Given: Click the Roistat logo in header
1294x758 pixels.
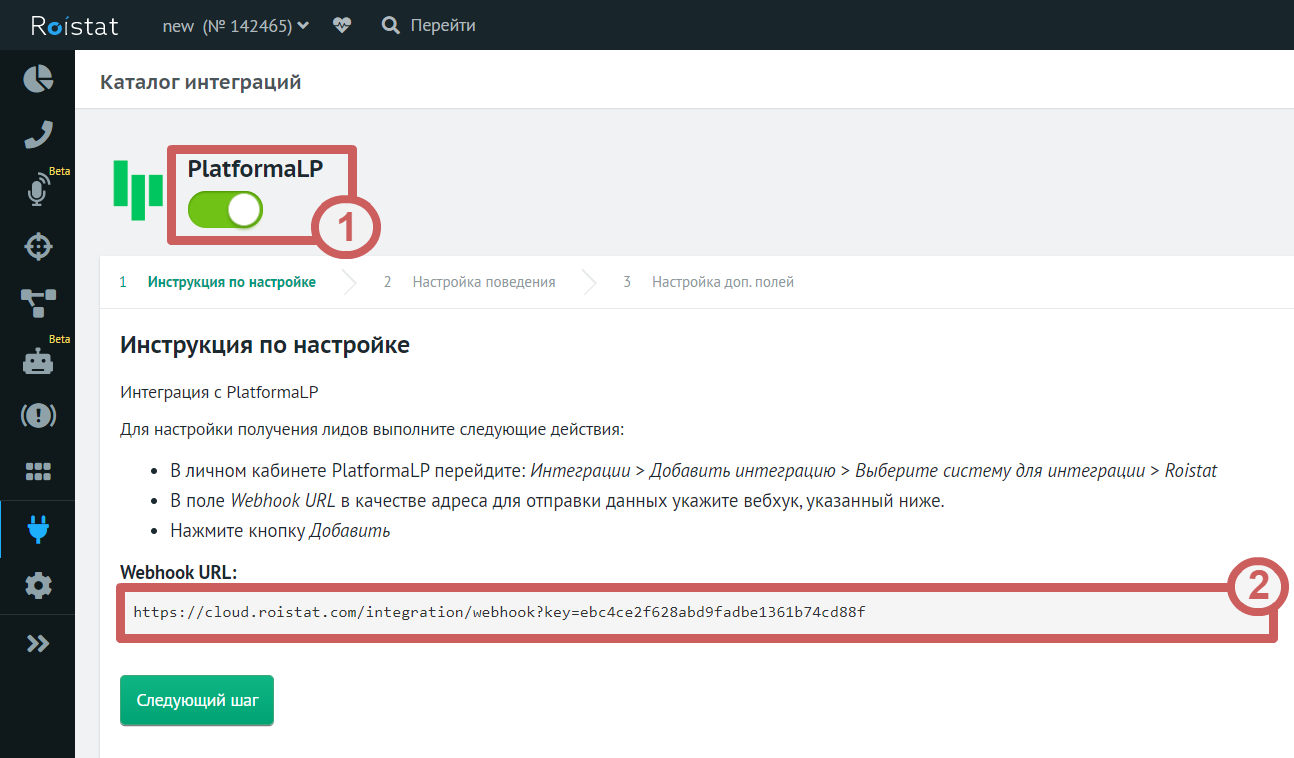Looking at the screenshot, I should [74, 26].
